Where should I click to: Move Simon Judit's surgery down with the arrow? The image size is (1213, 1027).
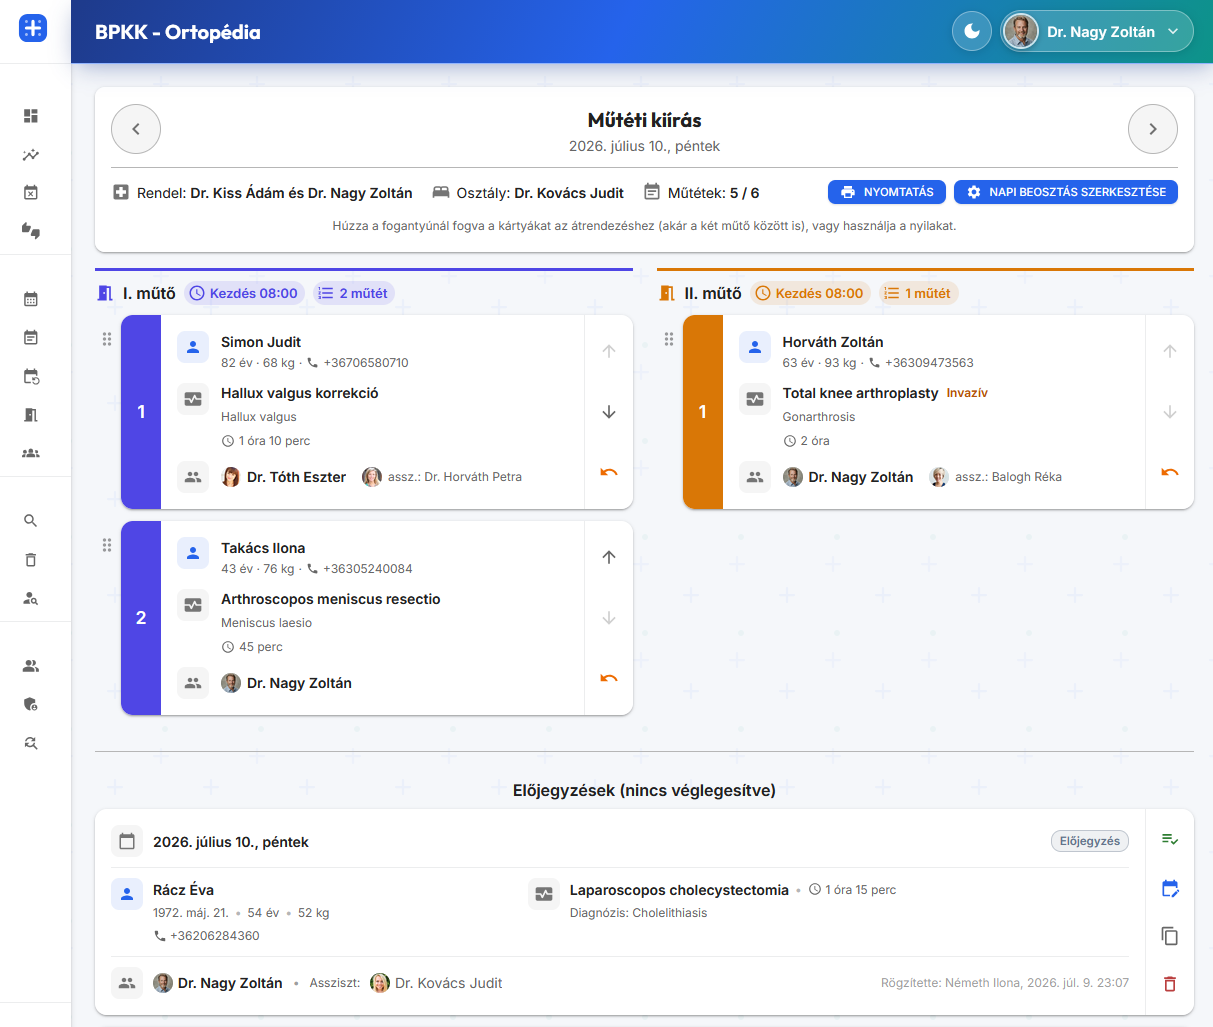(x=609, y=412)
